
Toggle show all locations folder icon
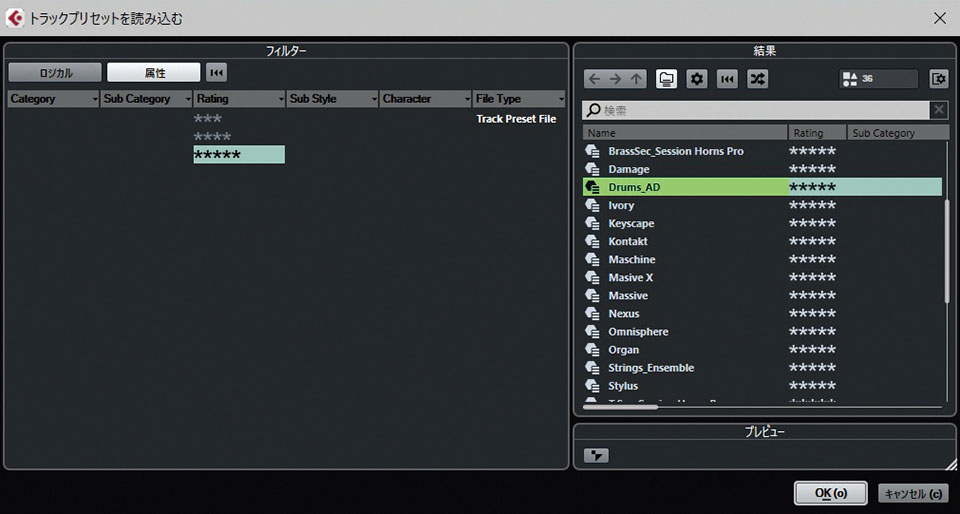pyautogui.click(x=666, y=79)
